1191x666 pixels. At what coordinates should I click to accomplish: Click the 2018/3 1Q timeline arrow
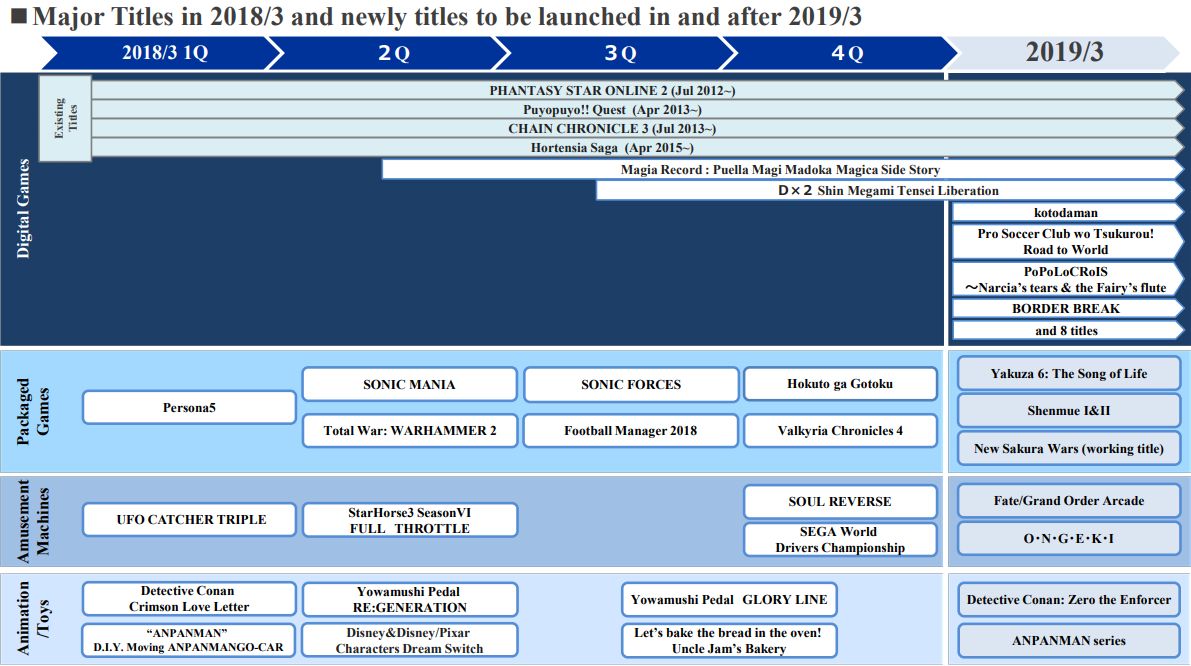coord(160,53)
